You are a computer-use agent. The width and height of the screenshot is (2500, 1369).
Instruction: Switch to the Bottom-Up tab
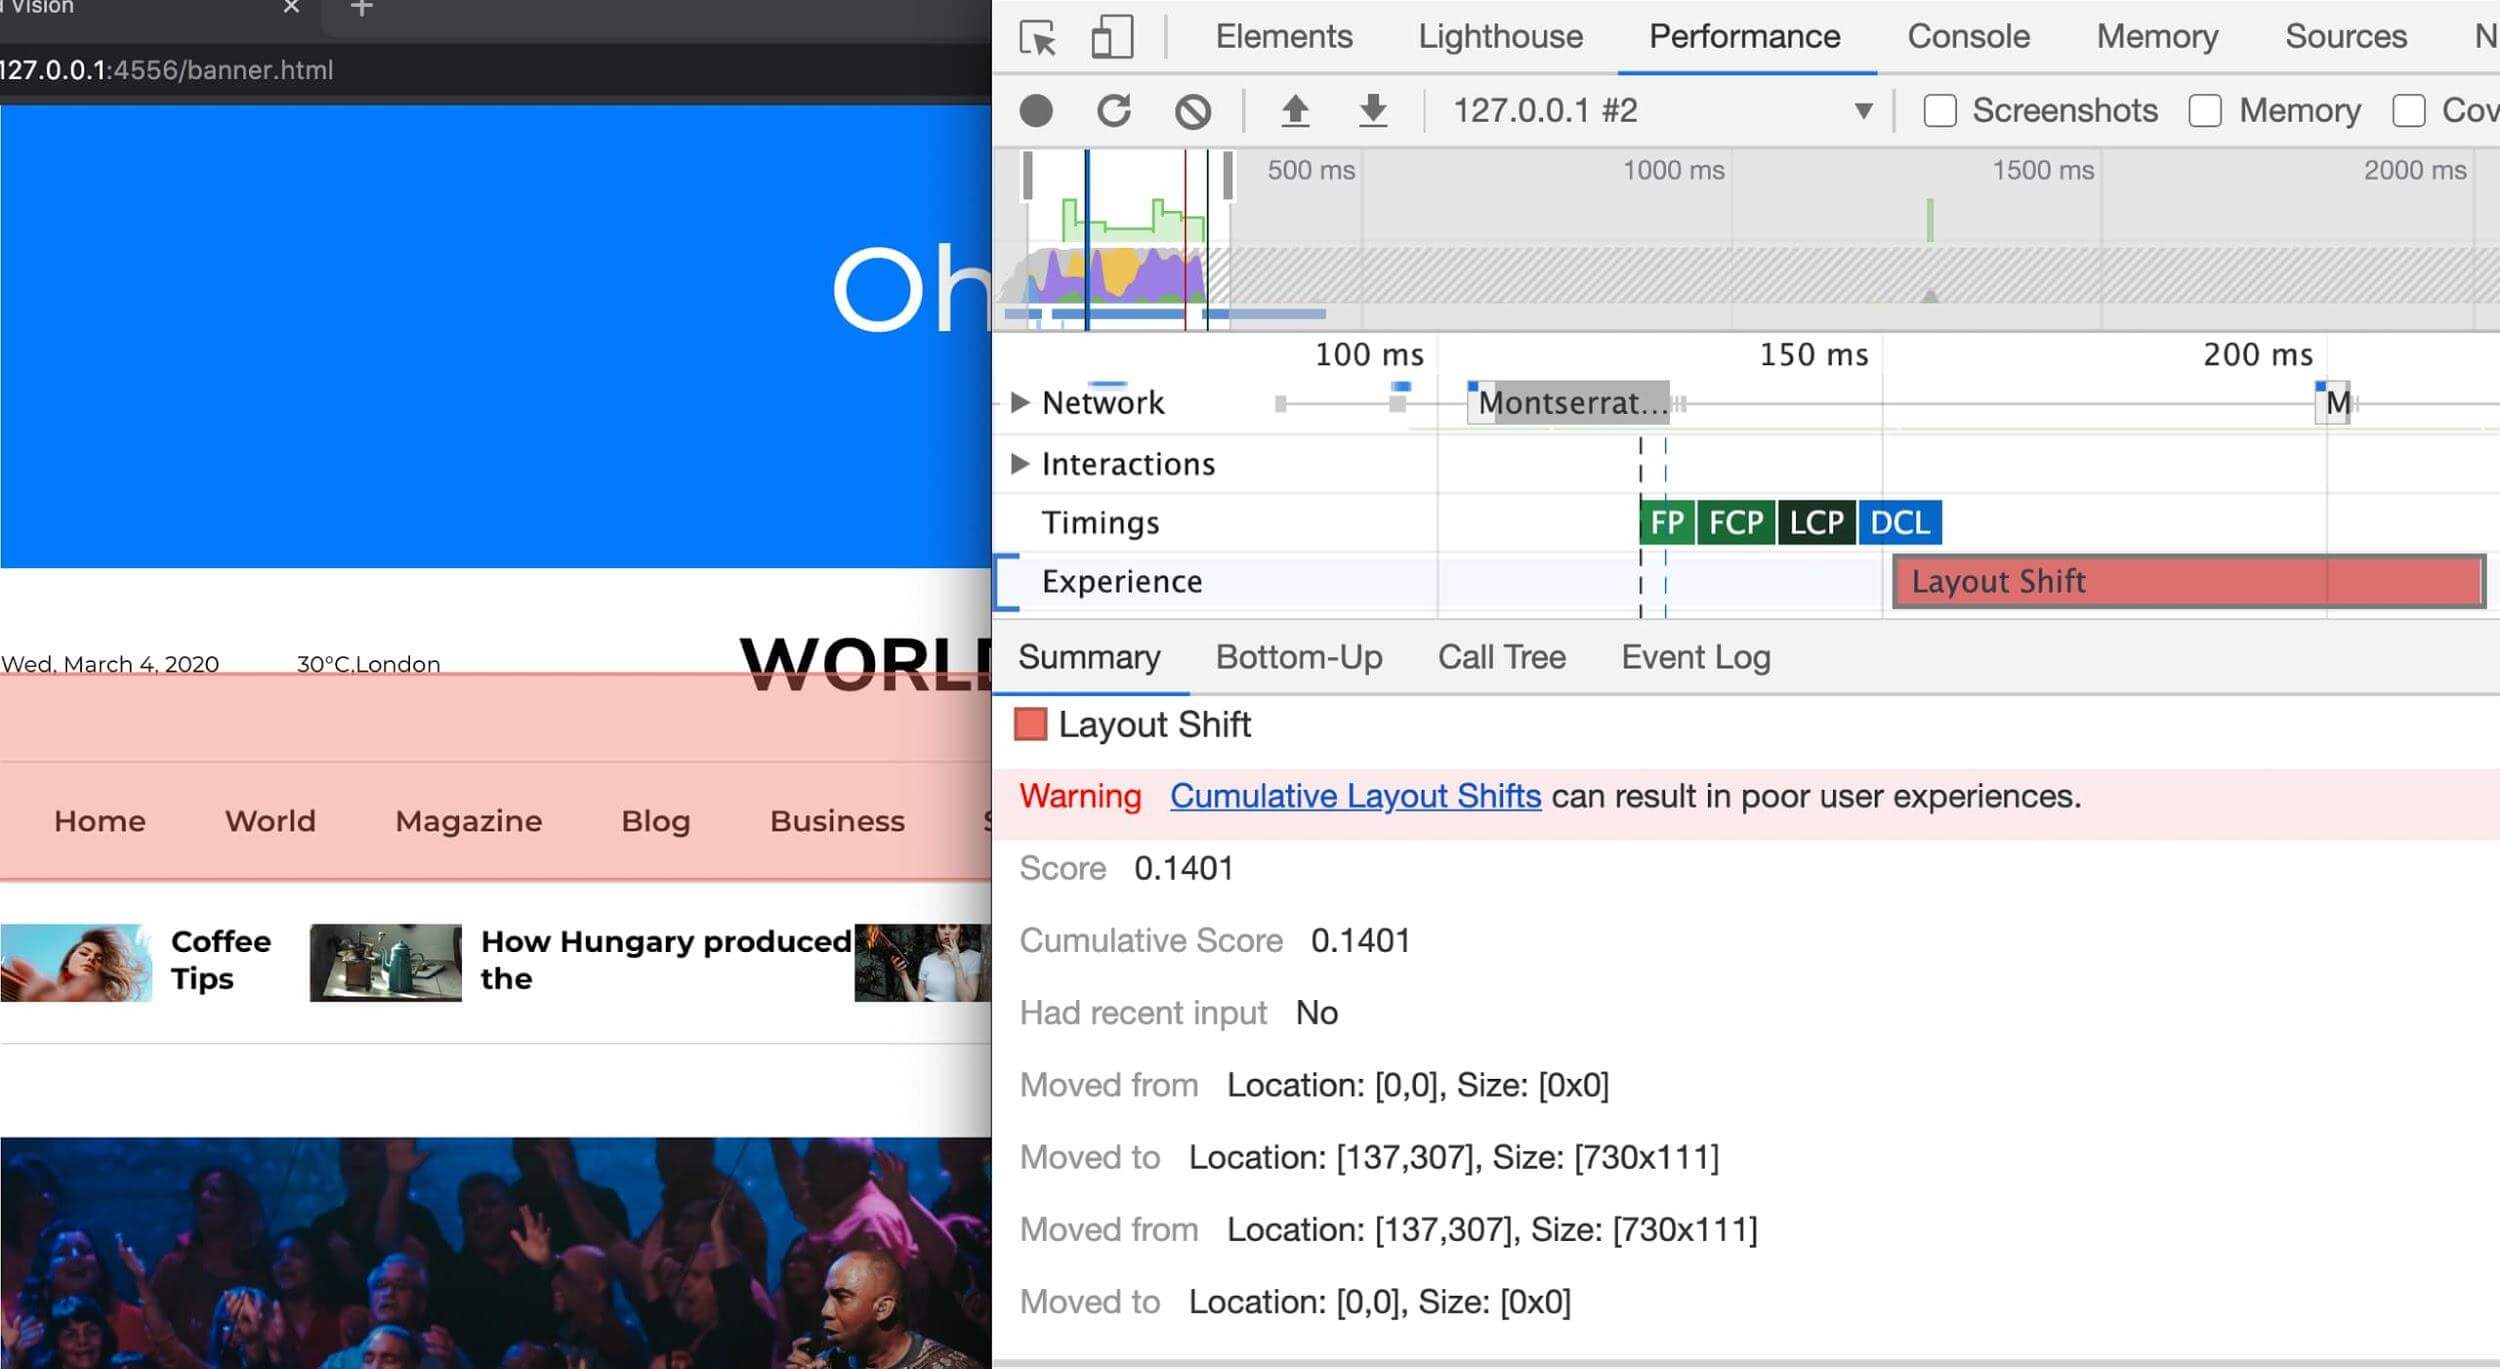[x=1298, y=658]
